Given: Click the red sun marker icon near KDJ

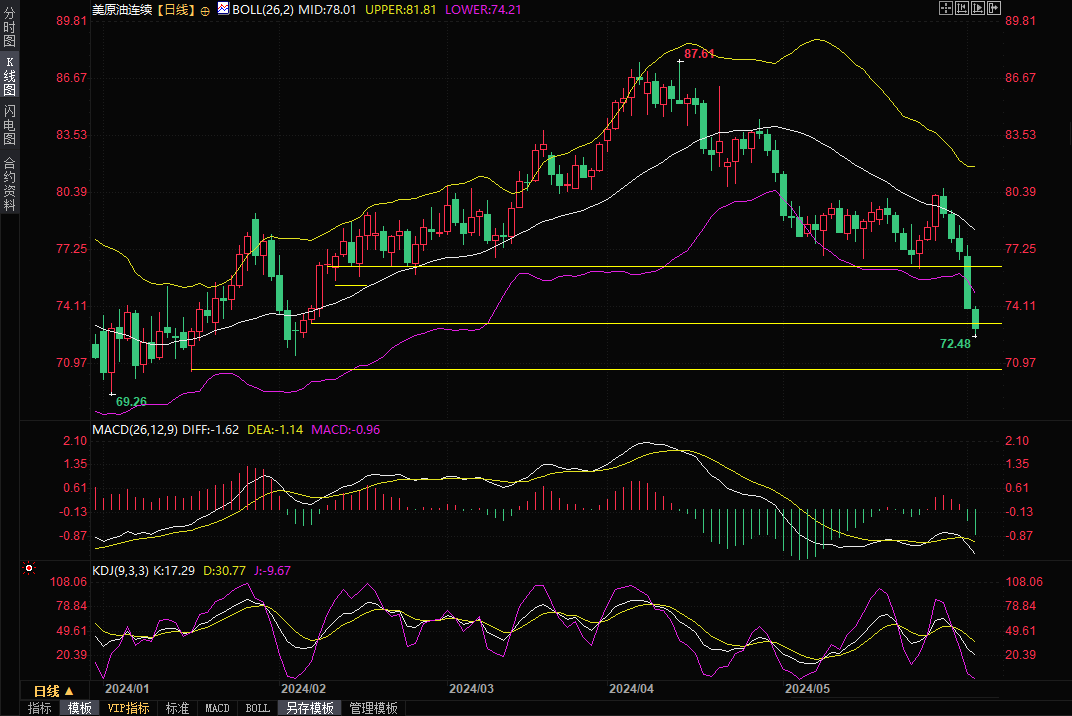Looking at the screenshot, I should pyautogui.click(x=28, y=570).
